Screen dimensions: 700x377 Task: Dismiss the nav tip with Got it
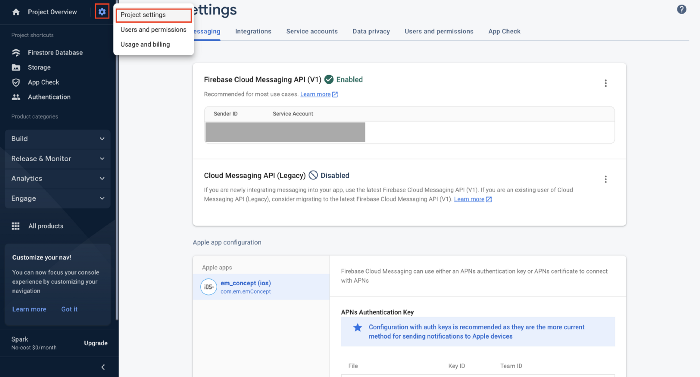pos(69,309)
